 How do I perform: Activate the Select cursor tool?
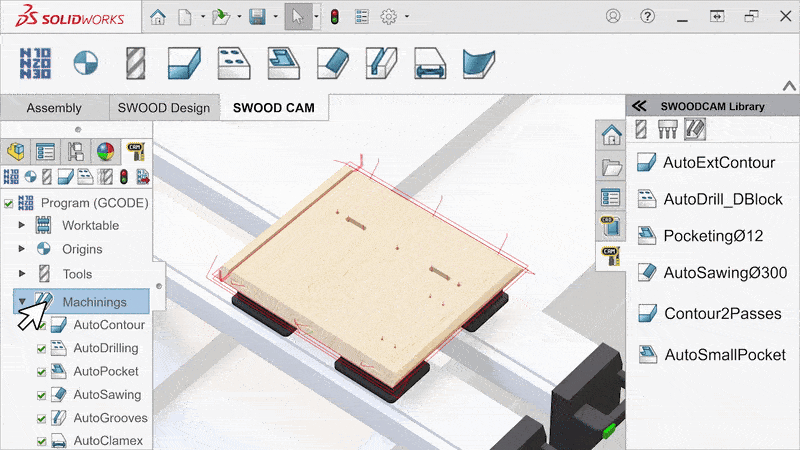(297, 17)
